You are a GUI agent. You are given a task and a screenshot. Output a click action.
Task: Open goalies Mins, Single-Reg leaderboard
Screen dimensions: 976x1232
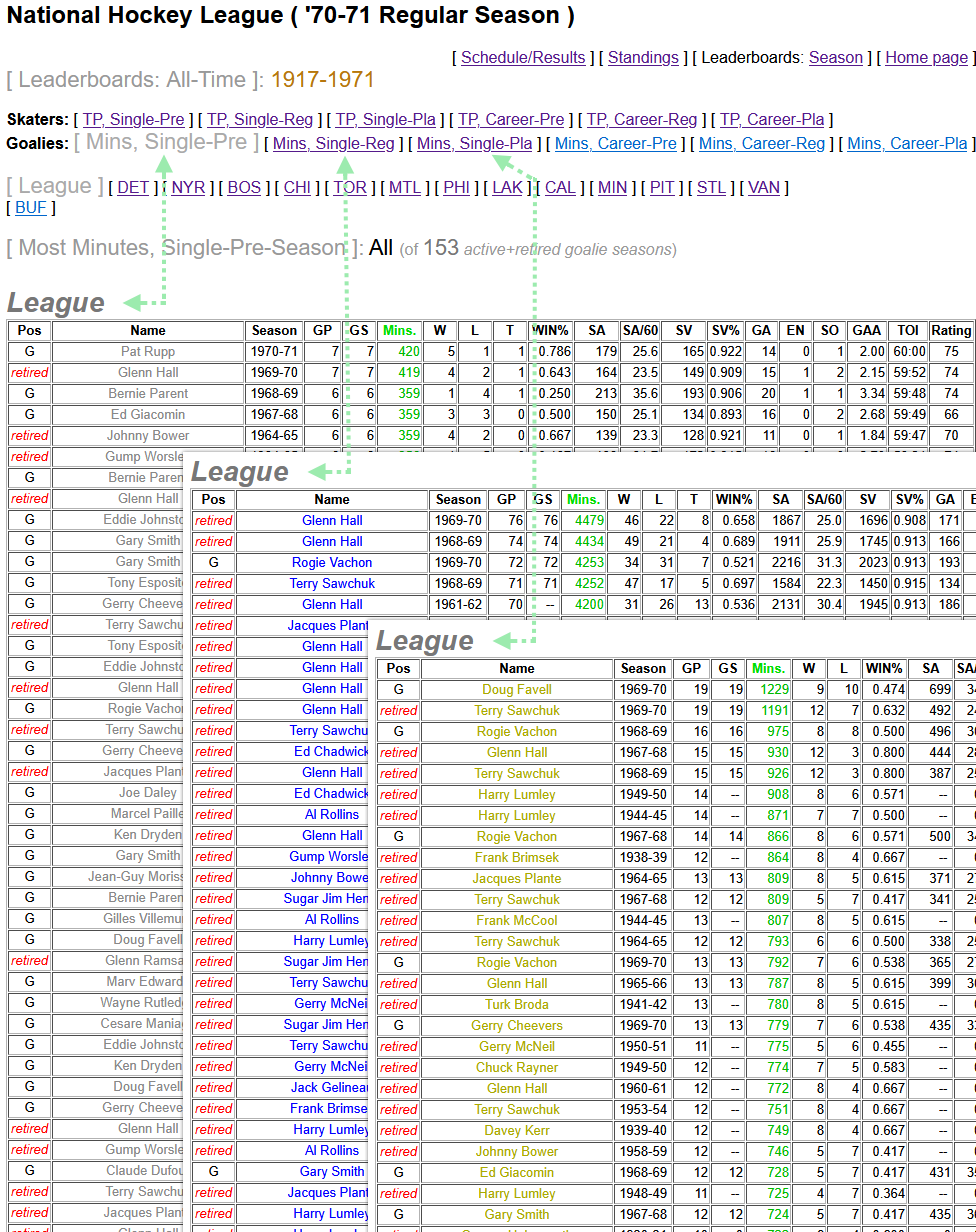(x=334, y=144)
